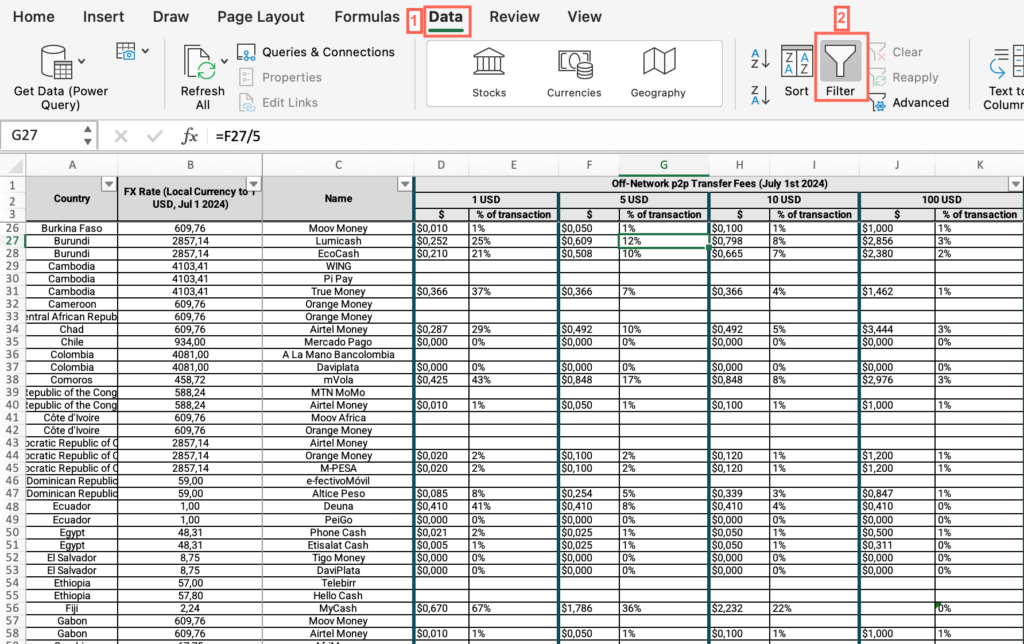Screen dimensions: 1024x644
Task: Click the Data from Picture camera icon
Action: (x=126, y=52)
